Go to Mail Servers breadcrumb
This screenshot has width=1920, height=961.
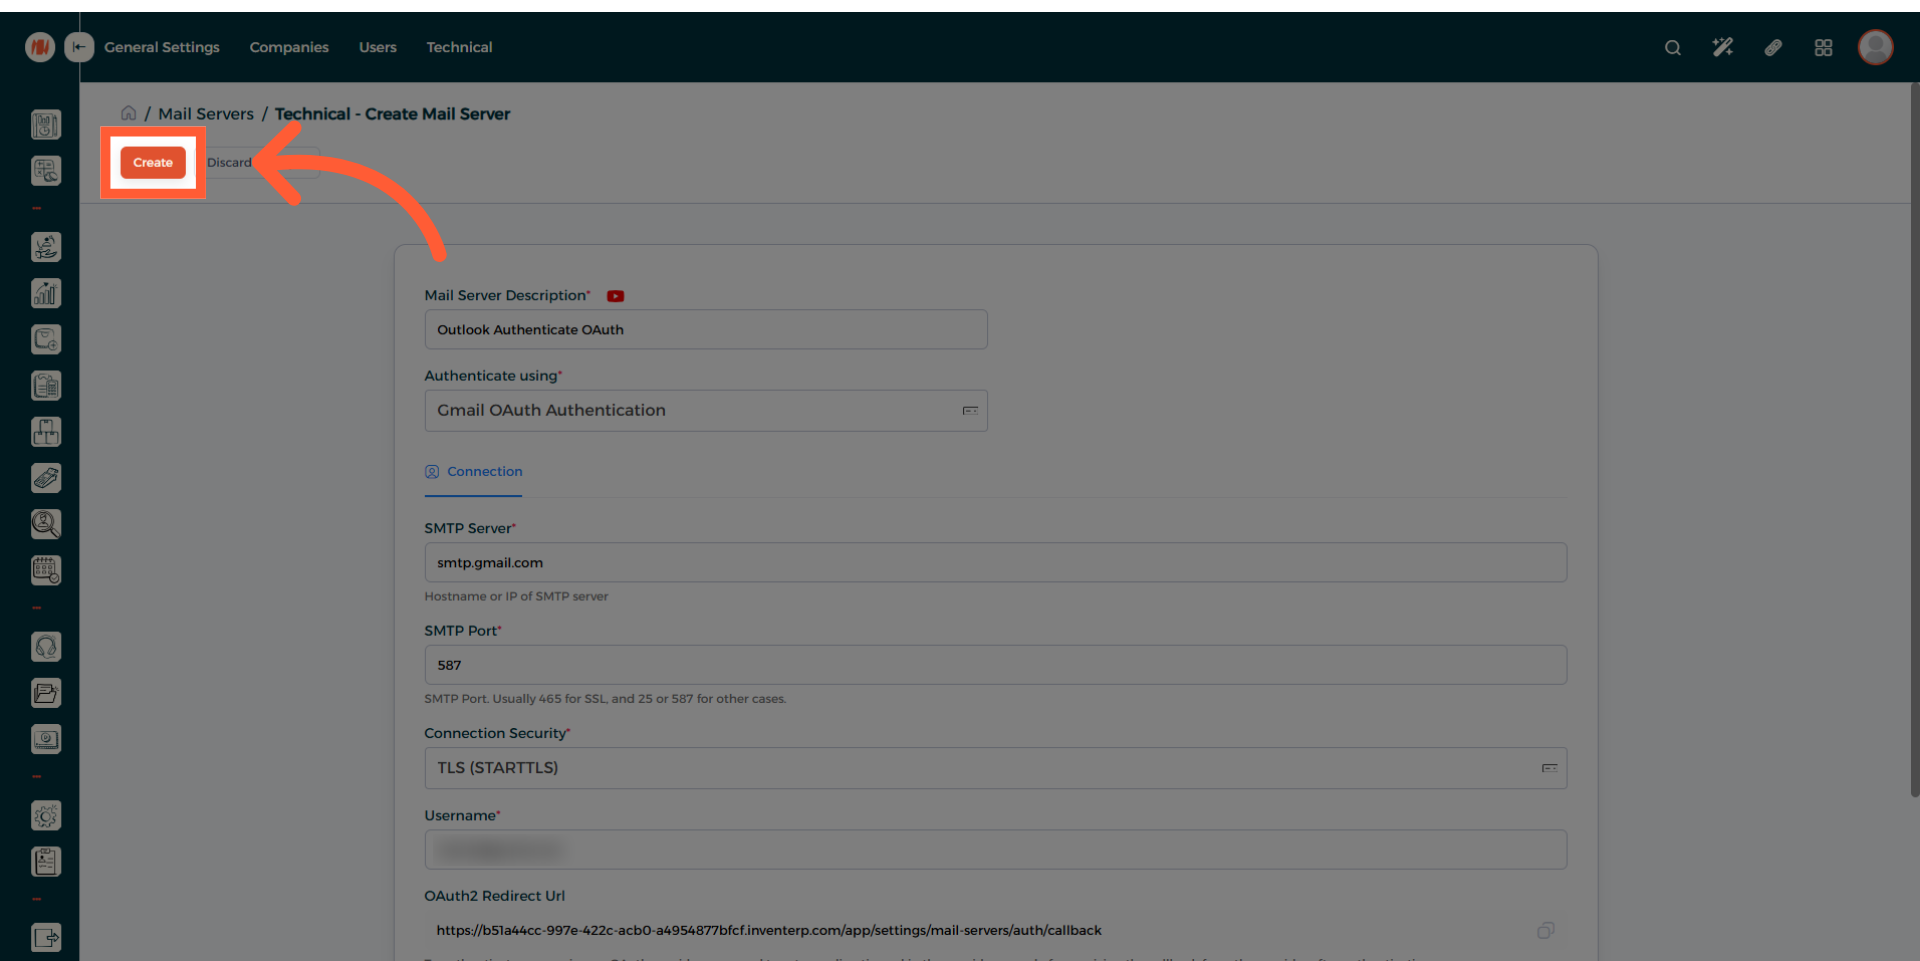tap(206, 114)
